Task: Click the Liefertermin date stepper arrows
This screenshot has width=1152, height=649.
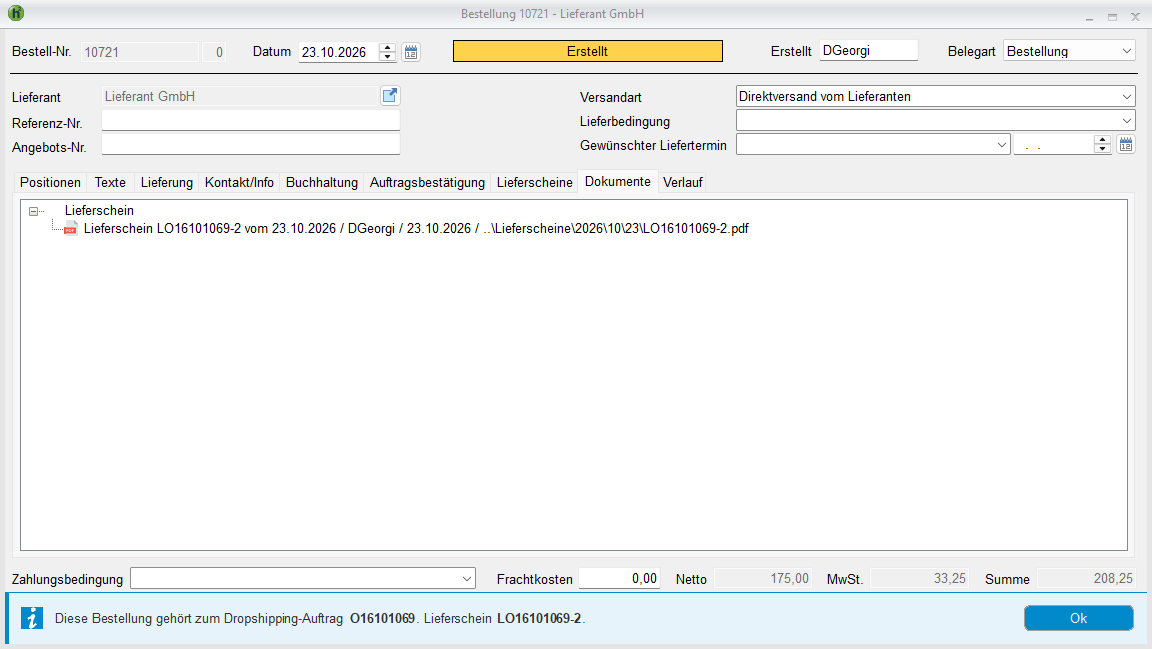Action: click(1101, 144)
